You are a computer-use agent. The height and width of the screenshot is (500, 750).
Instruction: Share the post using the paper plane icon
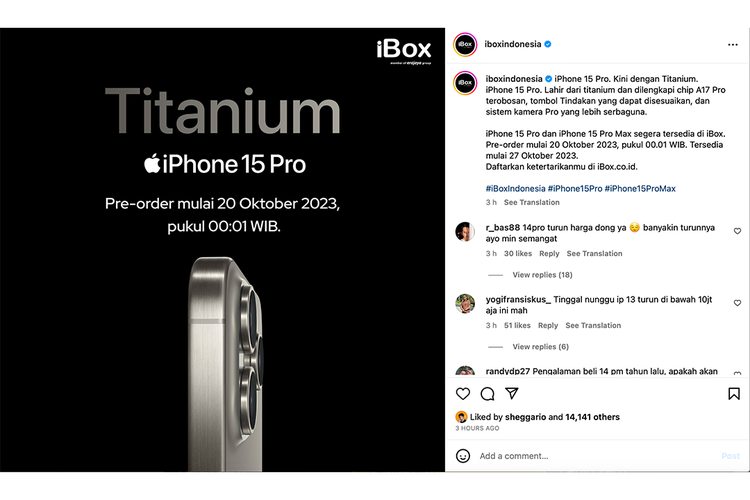pyautogui.click(x=512, y=393)
